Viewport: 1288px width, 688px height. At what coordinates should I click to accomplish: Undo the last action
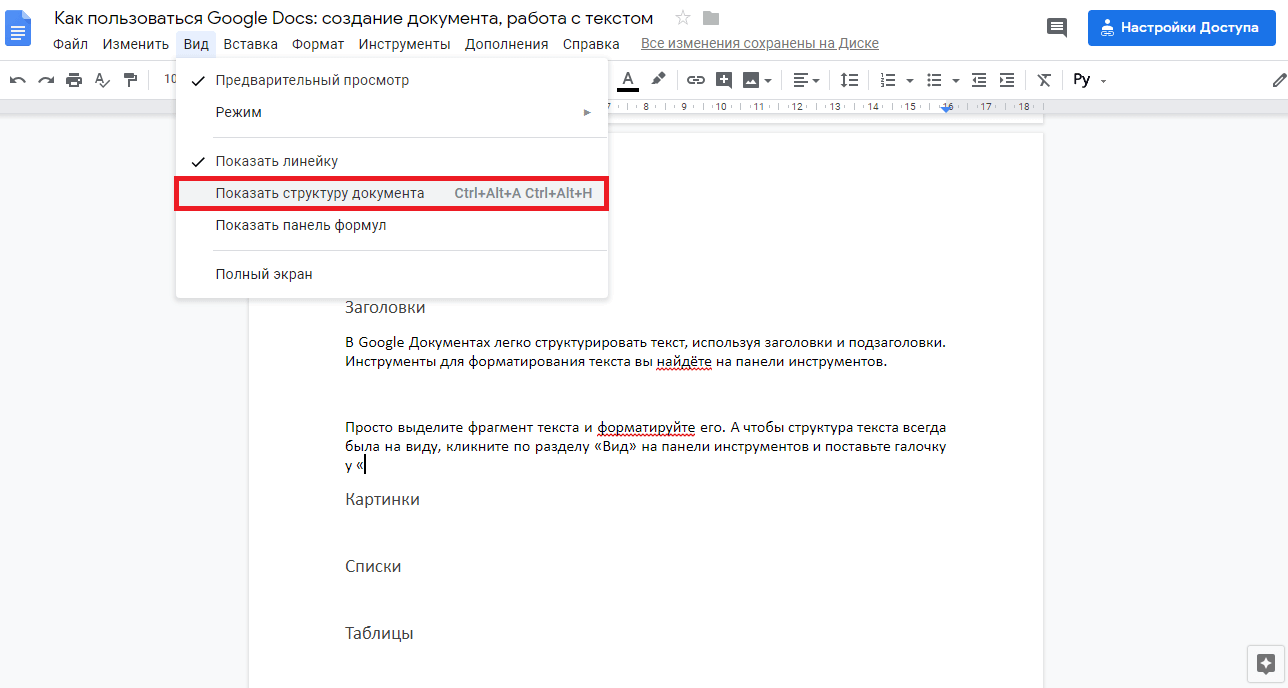18,79
